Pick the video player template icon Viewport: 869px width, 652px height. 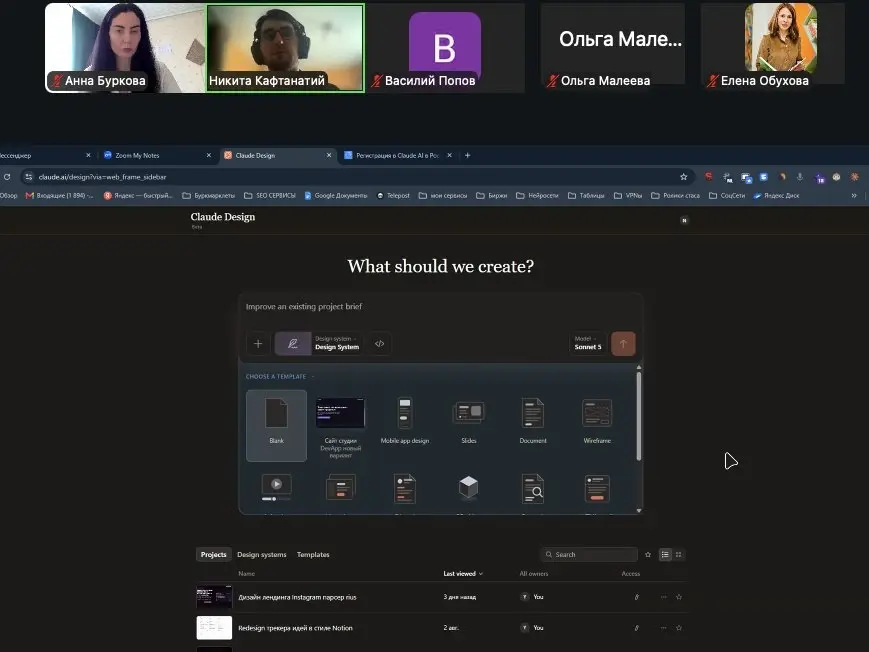coord(276,488)
